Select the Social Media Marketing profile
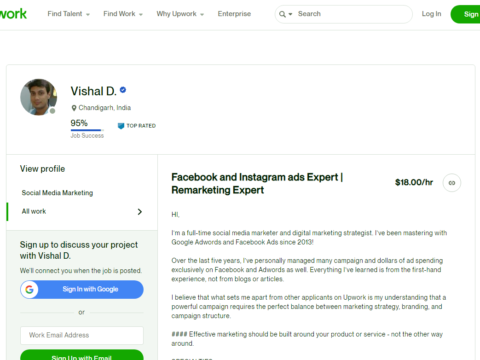The height and width of the screenshot is (360, 480). (57, 193)
